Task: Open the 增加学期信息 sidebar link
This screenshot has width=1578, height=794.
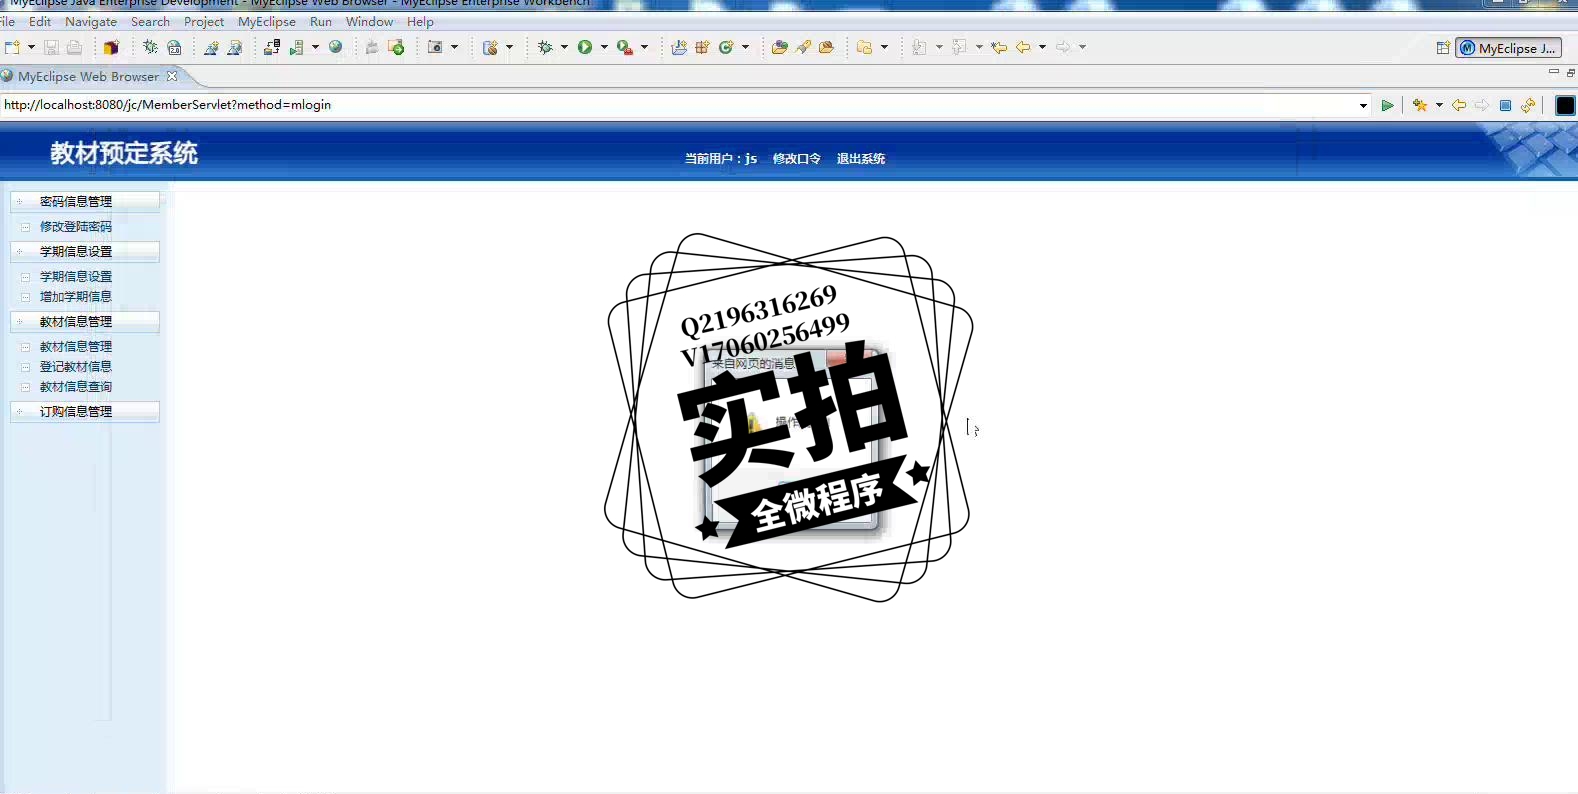Action: pos(76,297)
